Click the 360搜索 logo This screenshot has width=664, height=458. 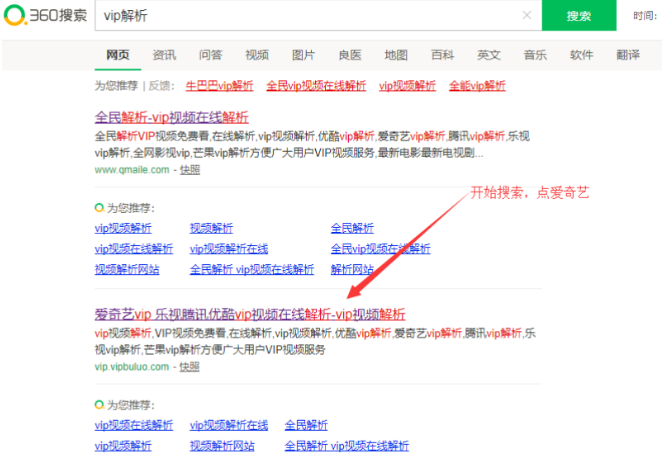click(45, 15)
